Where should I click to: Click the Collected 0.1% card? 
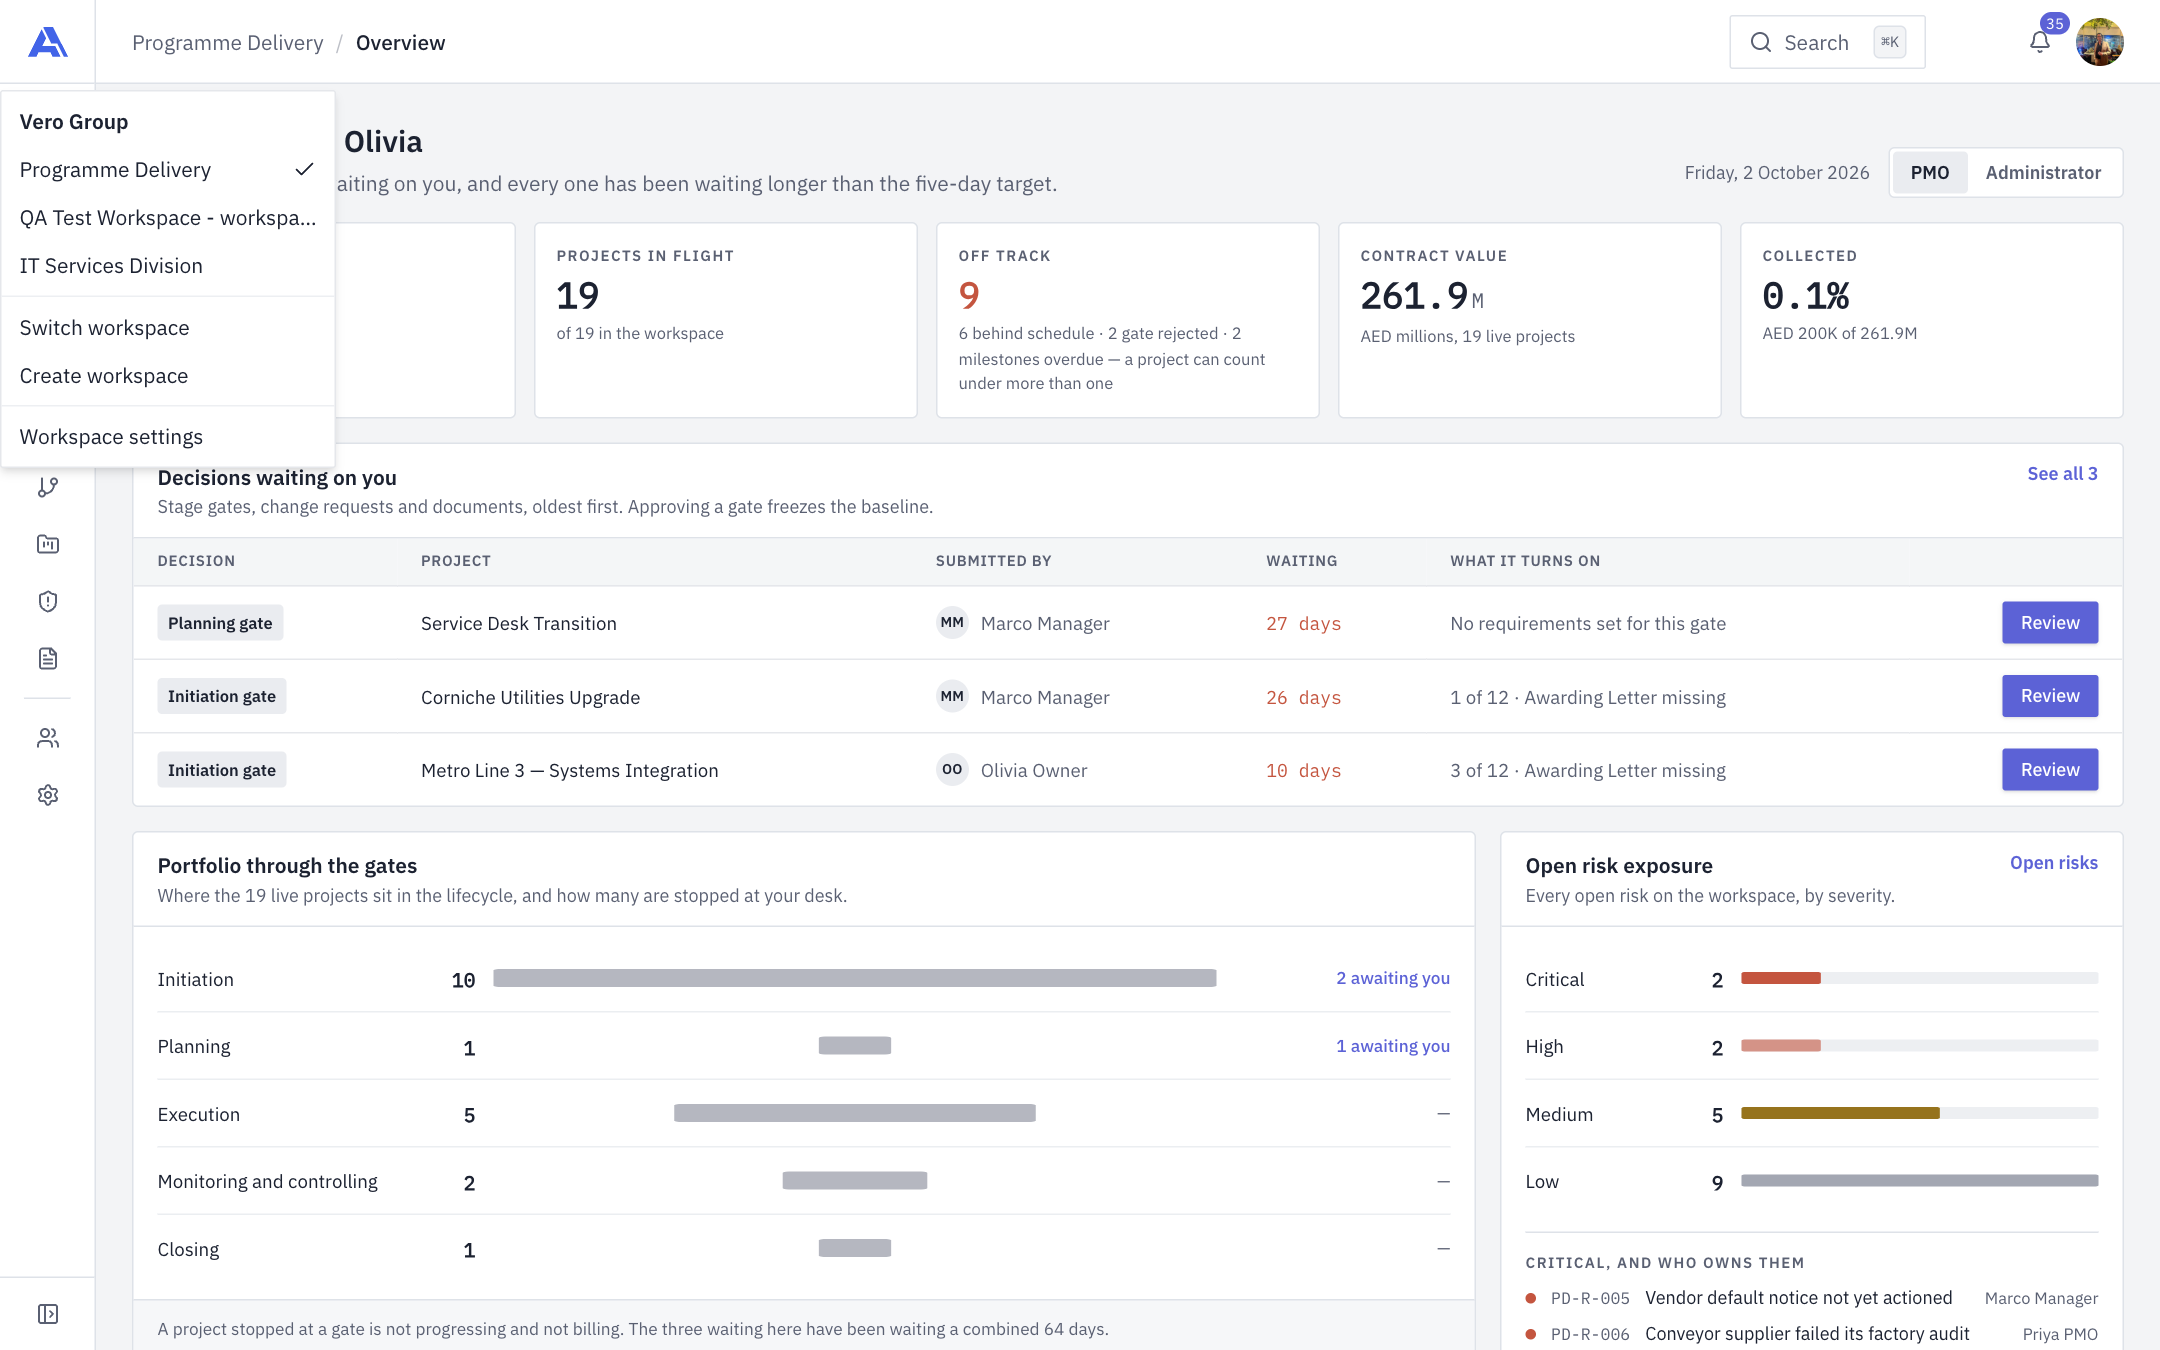pyautogui.click(x=1931, y=320)
